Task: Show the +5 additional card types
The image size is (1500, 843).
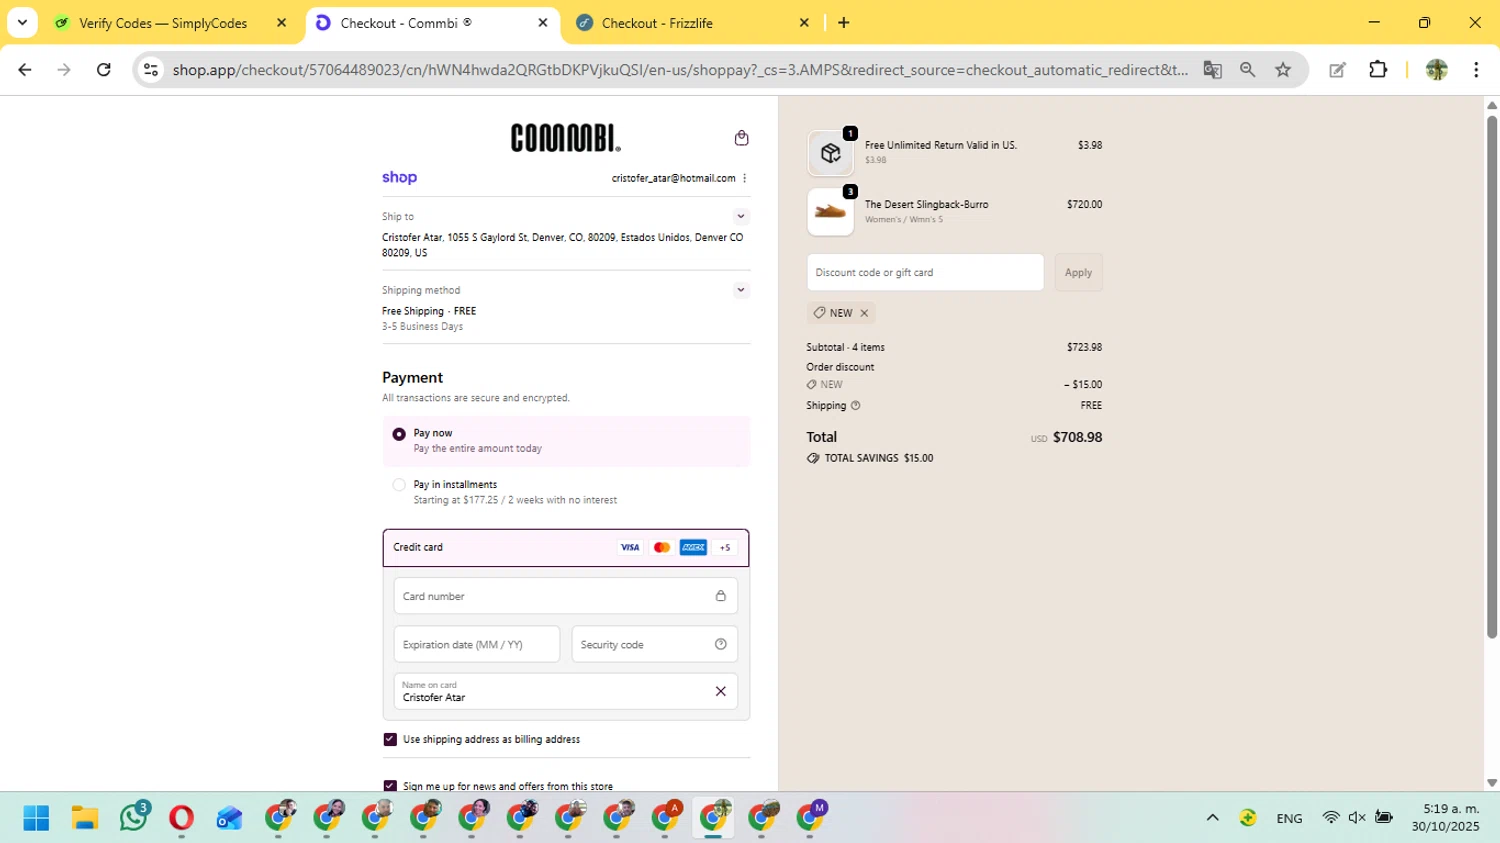Action: tap(725, 547)
